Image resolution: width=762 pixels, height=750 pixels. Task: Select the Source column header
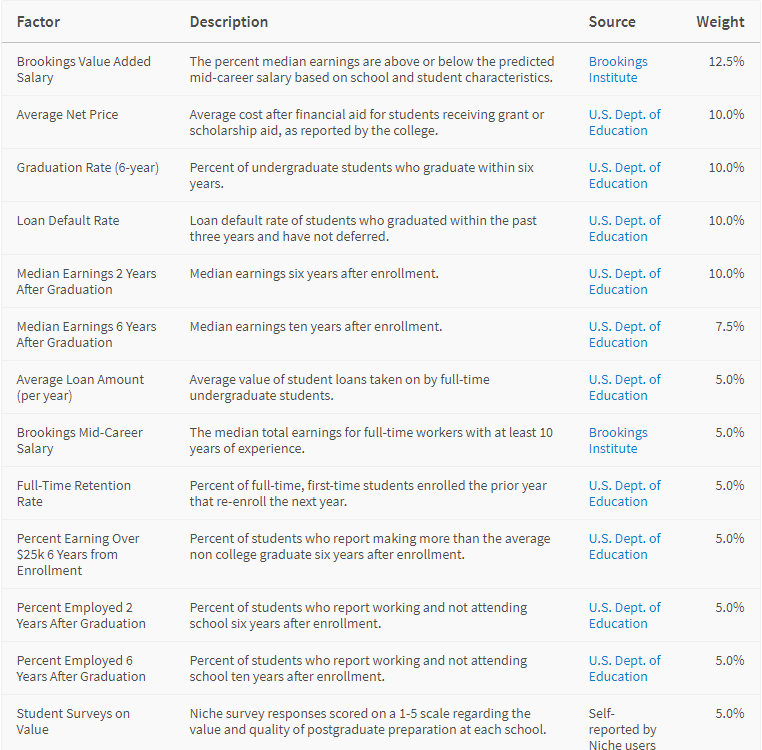(612, 22)
